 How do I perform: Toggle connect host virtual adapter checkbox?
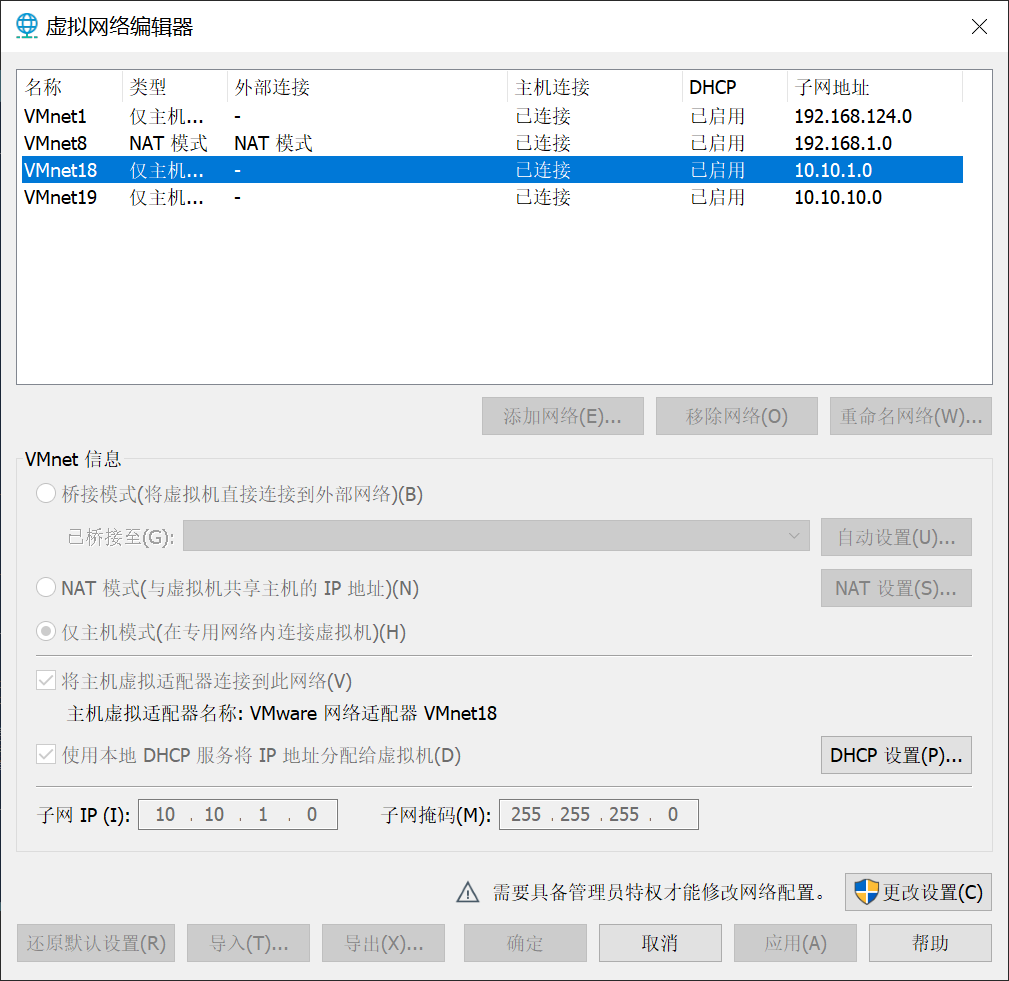tap(46, 680)
